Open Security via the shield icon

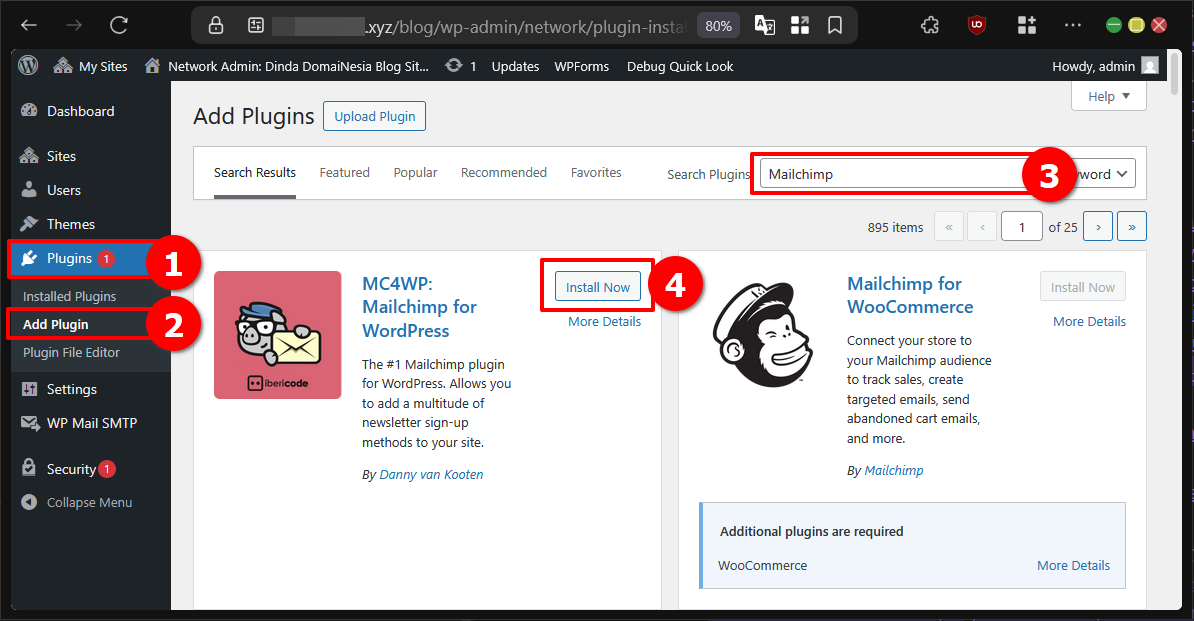click(x=28, y=468)
